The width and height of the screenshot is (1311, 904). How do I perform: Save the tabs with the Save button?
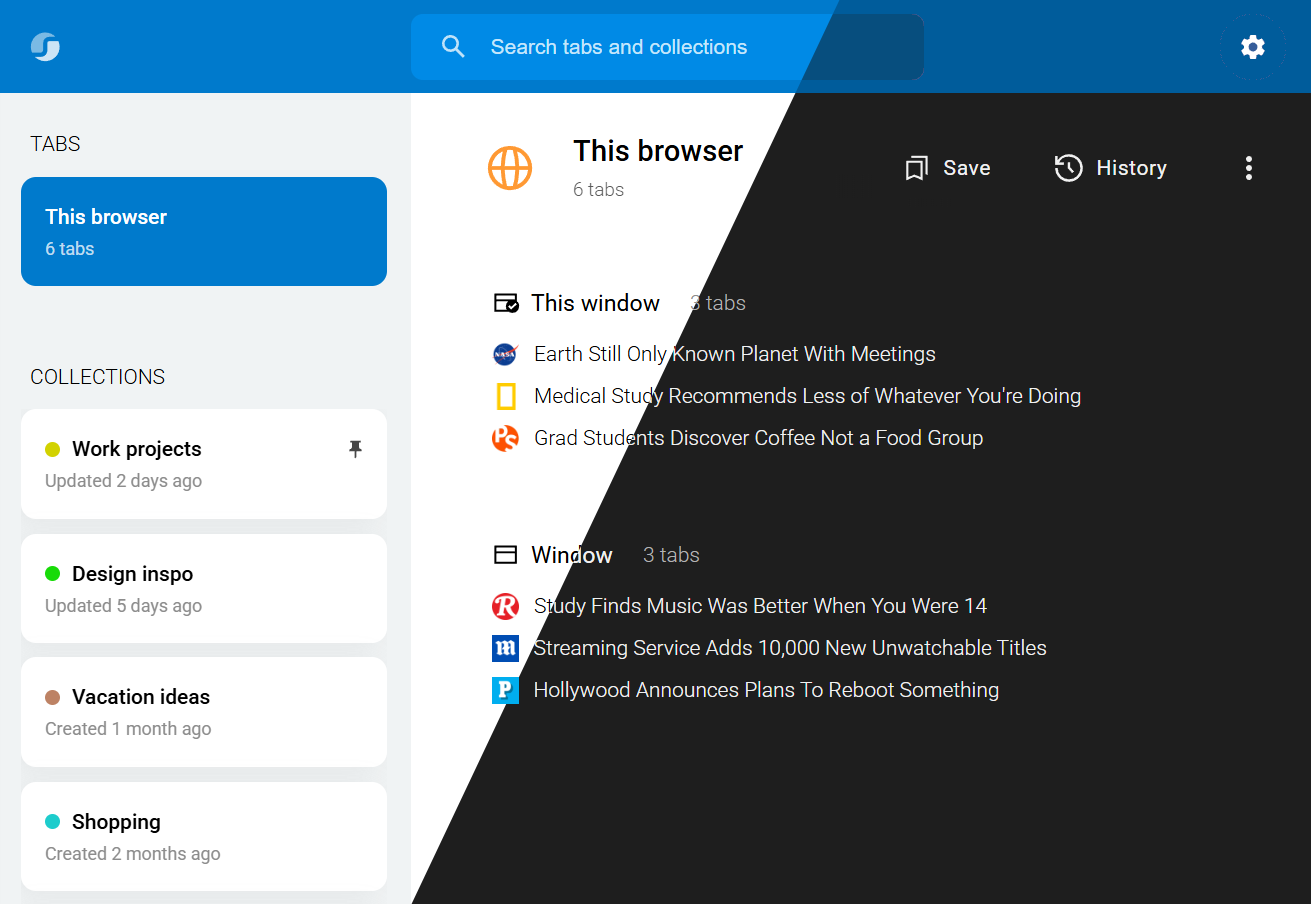point(947,168)
